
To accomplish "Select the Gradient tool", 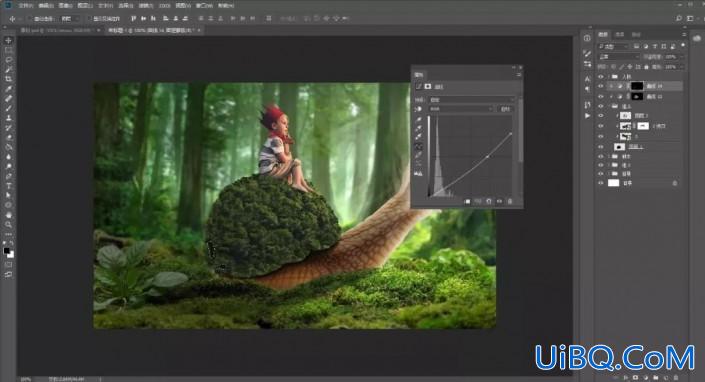I will 8,147.
